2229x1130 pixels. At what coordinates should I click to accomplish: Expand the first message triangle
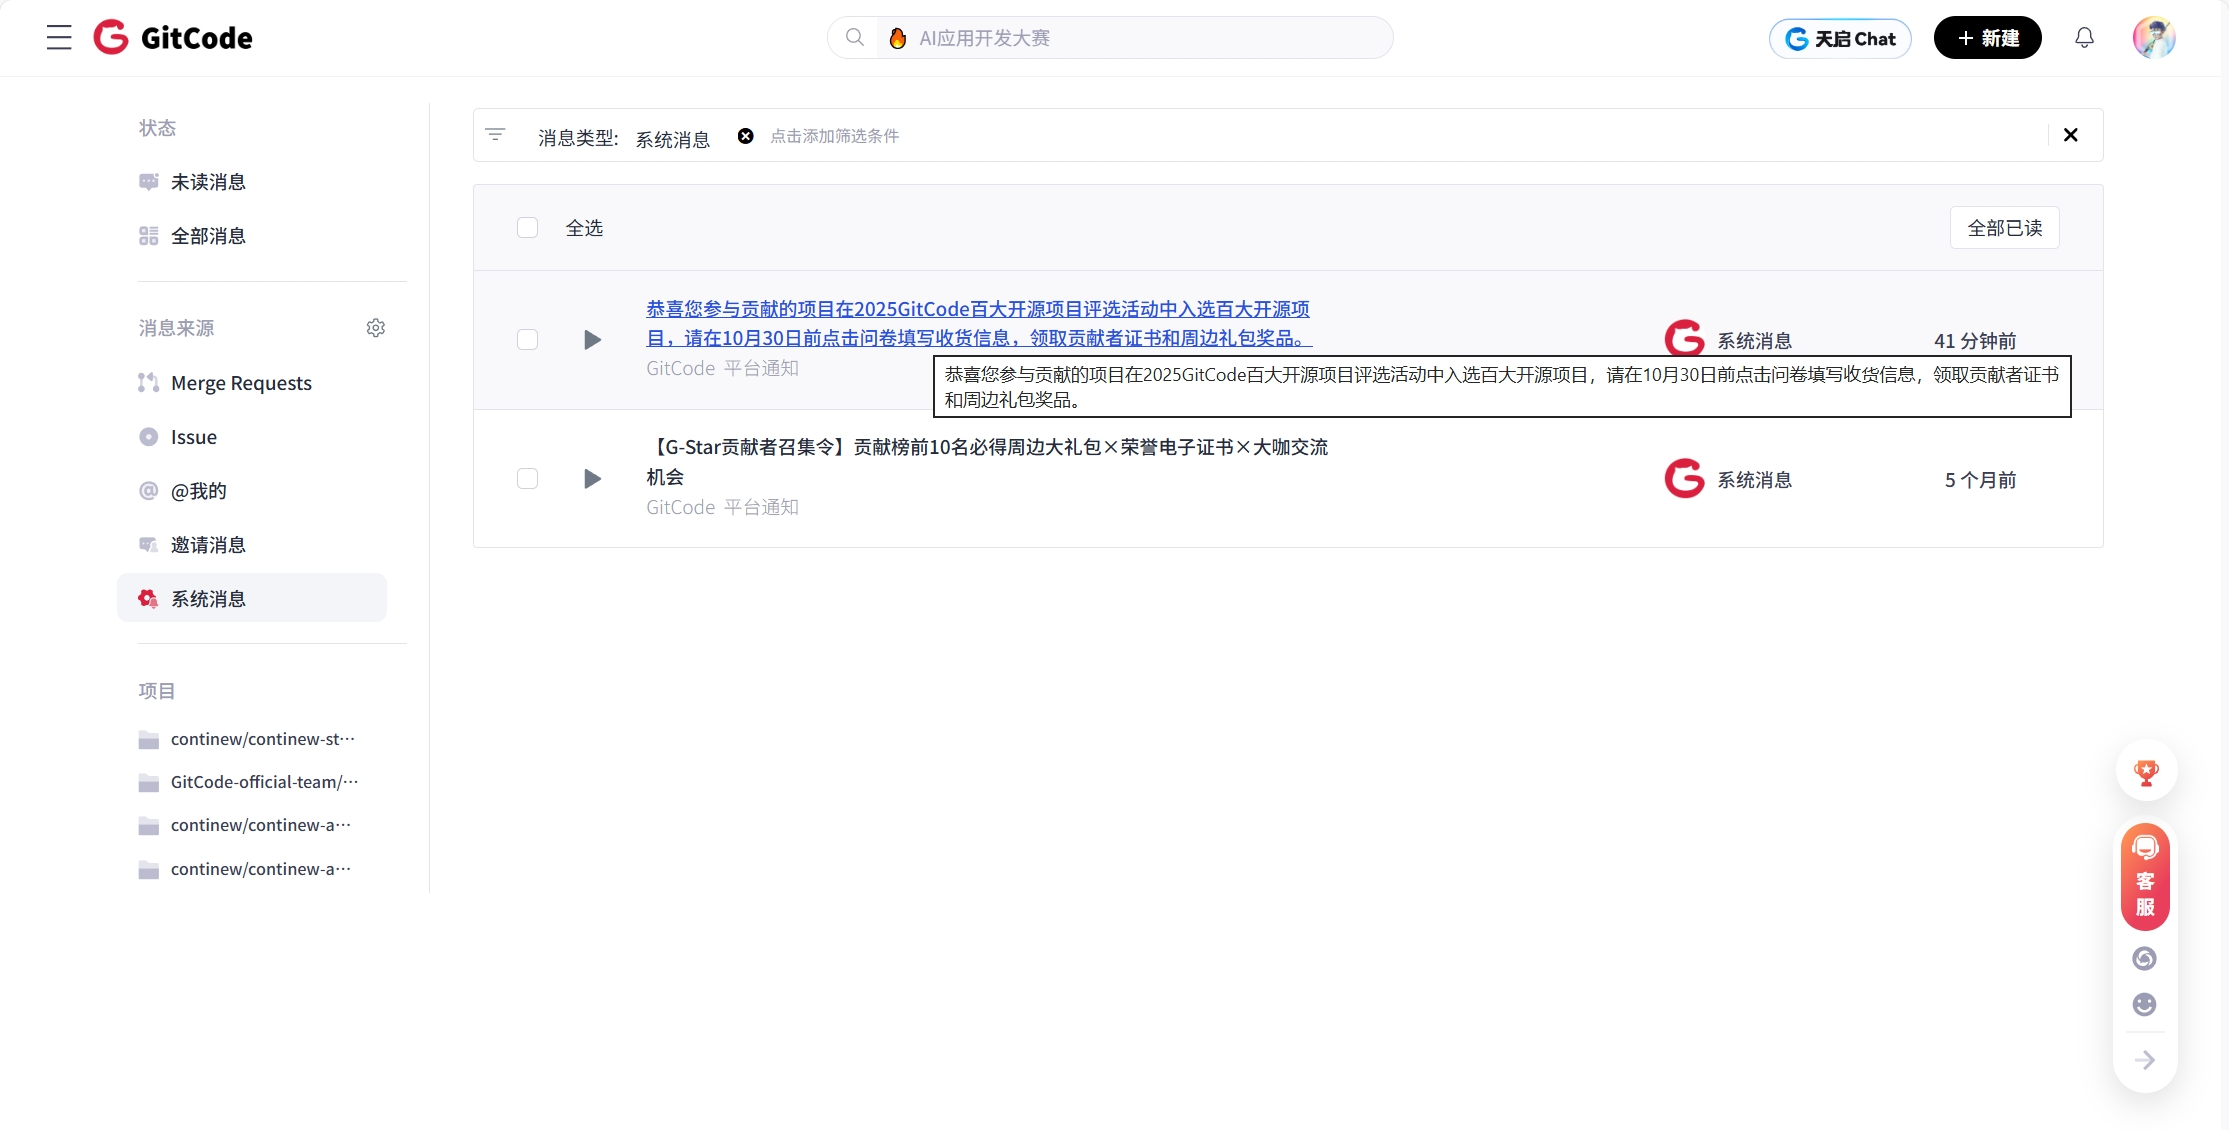point(592,340)
